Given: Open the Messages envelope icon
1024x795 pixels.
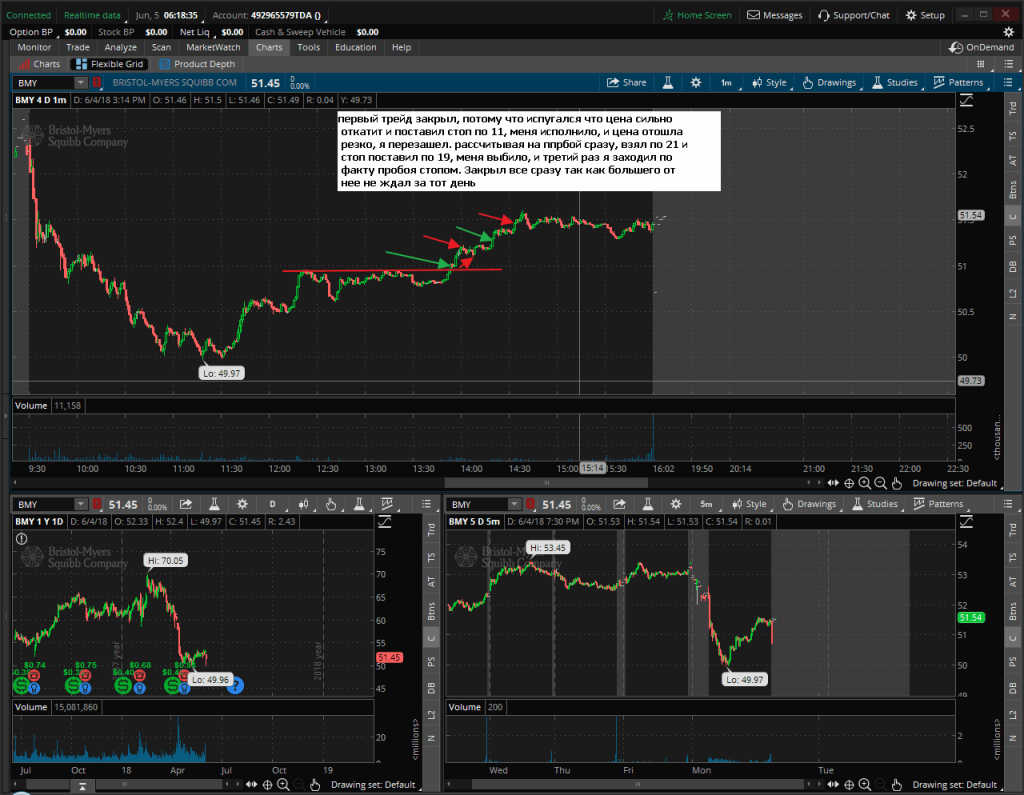Looking at the screenshot, I should point(774,15).
